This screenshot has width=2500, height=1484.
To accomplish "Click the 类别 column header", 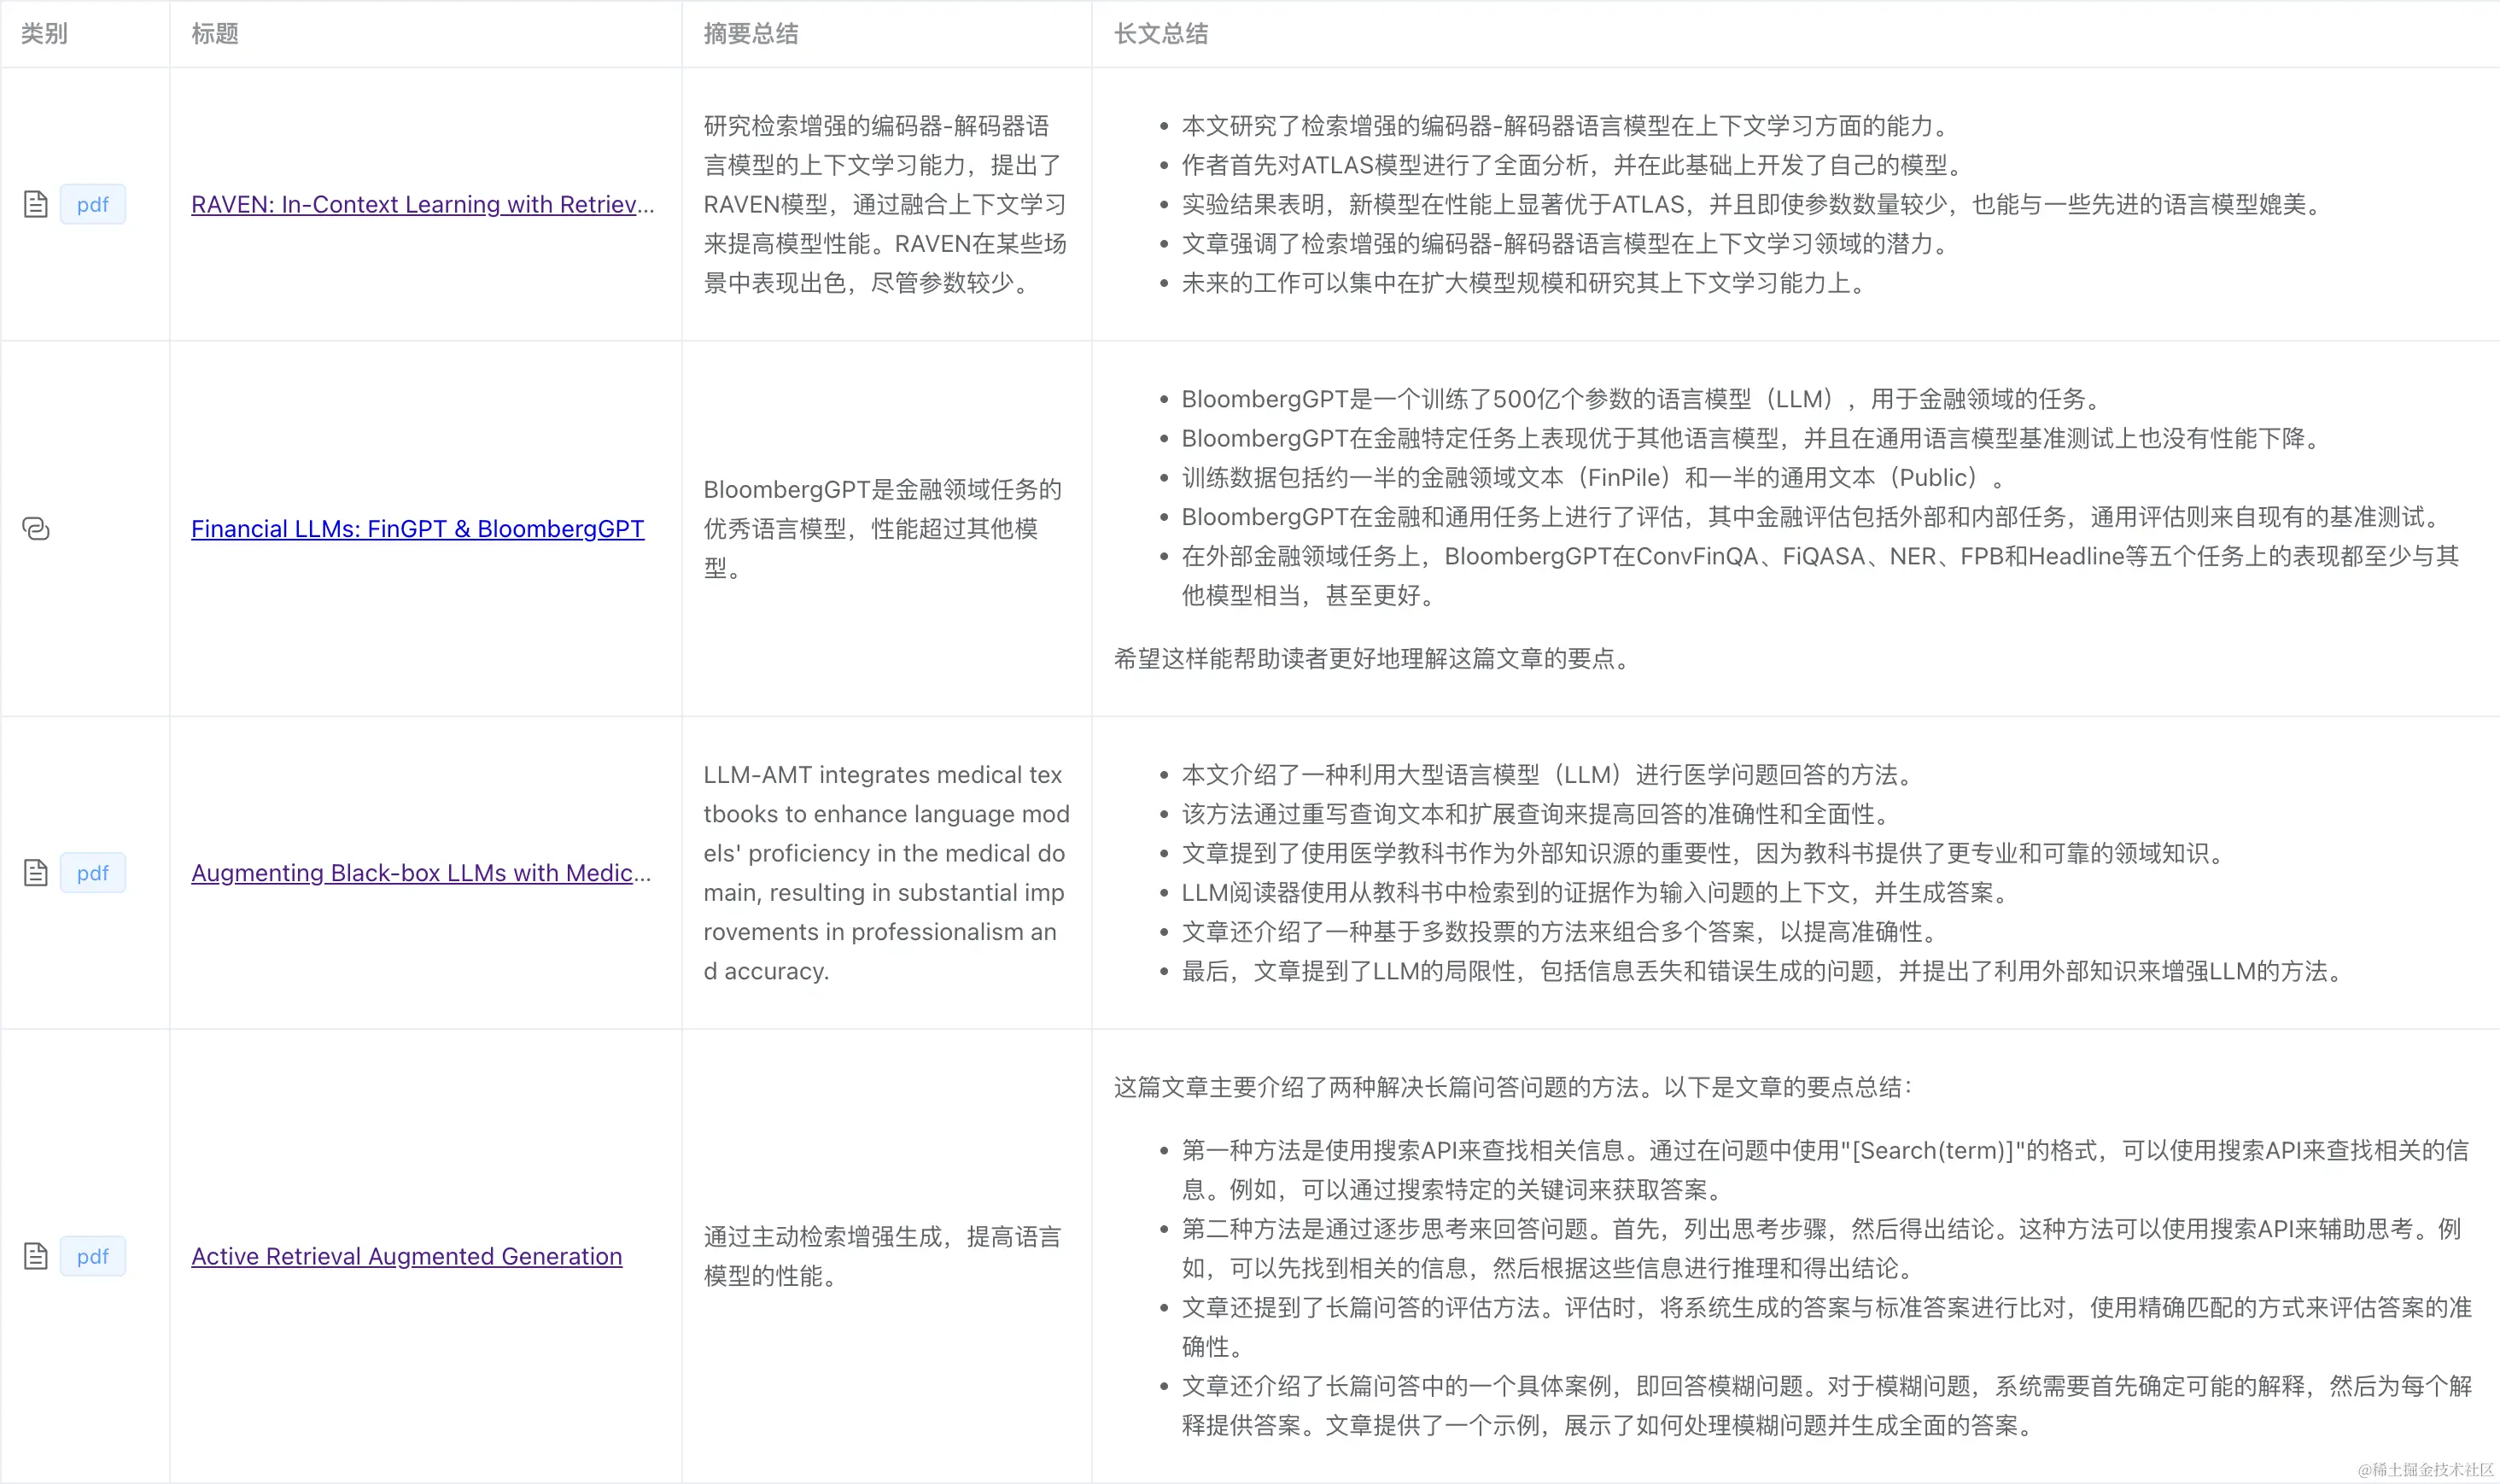I will 43,34.
